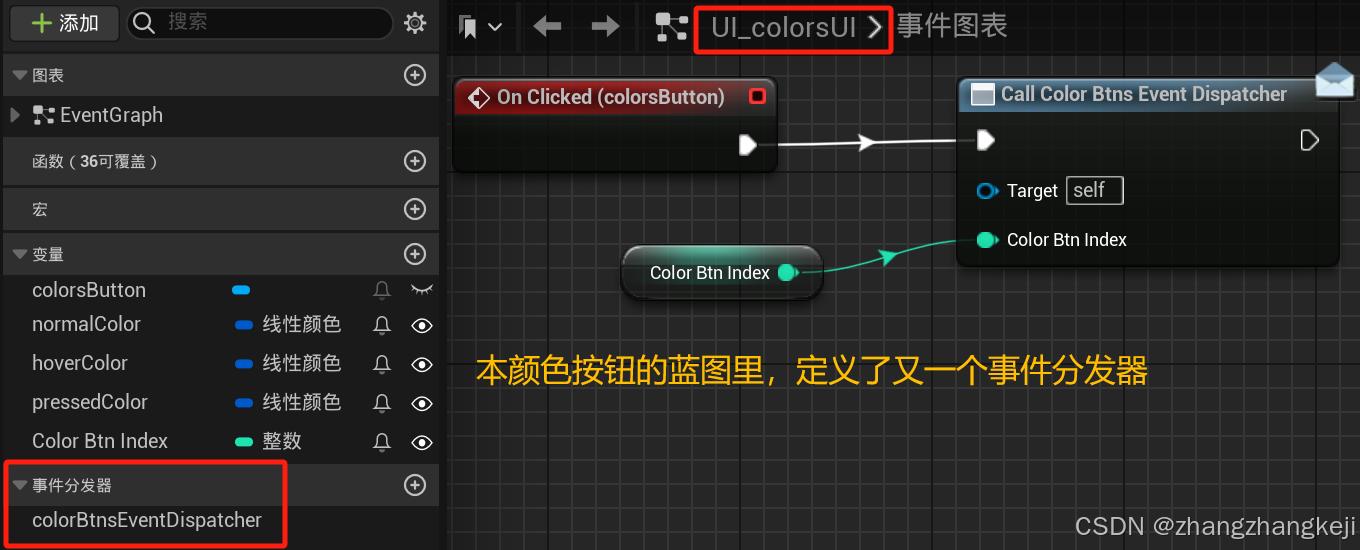The width and height of the screenshot is (1360, 550).
Task: Click the blueprint graph hierarchy icon
Action: click(671, 27)
